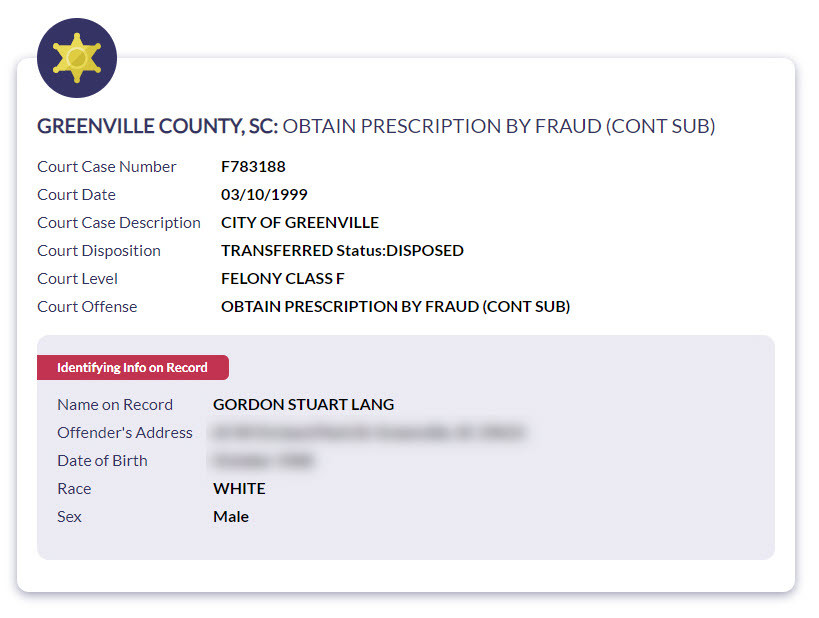The width and height of the screenshot is (819, 618).
Task: Click the sheriff star badge icon
Action: (x=77, y=58)
